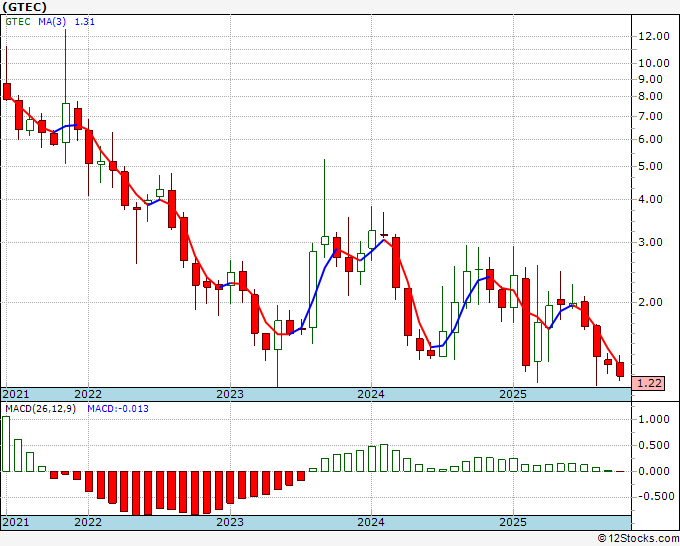
Task: Click the 12.00 price axis label
Action: click(x=654, y=36)
